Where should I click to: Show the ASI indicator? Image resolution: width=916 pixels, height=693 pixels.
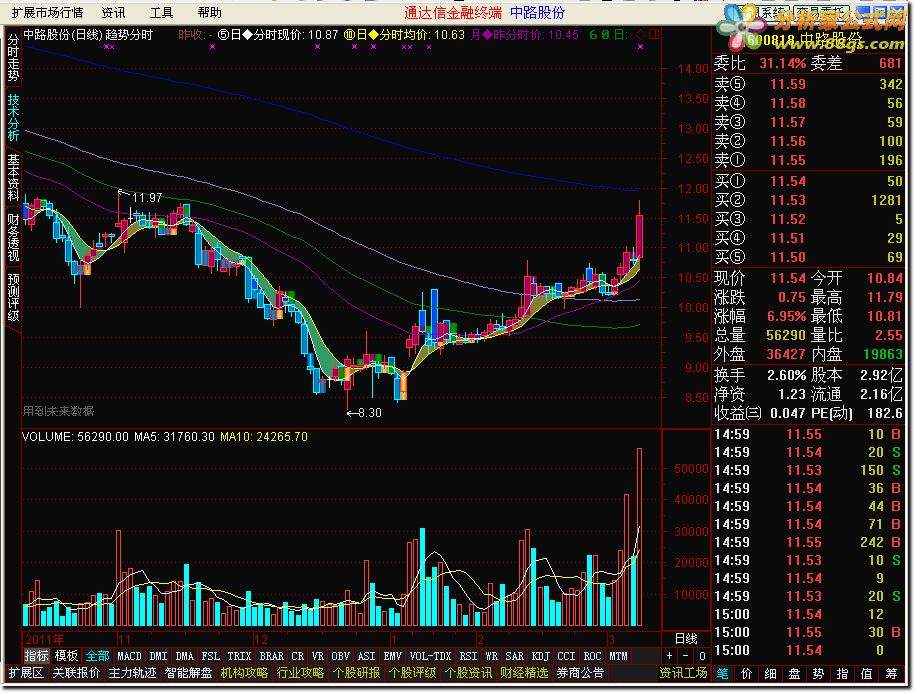[x=366, y=656]
